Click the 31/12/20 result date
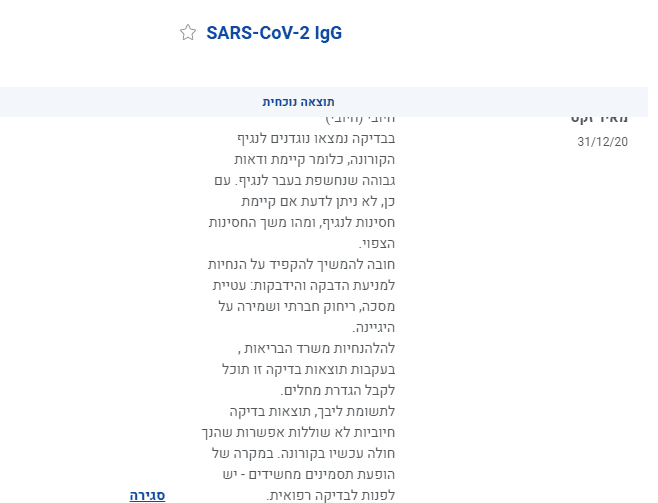This screenshot has height=503, width=658. tap(603, 141)
